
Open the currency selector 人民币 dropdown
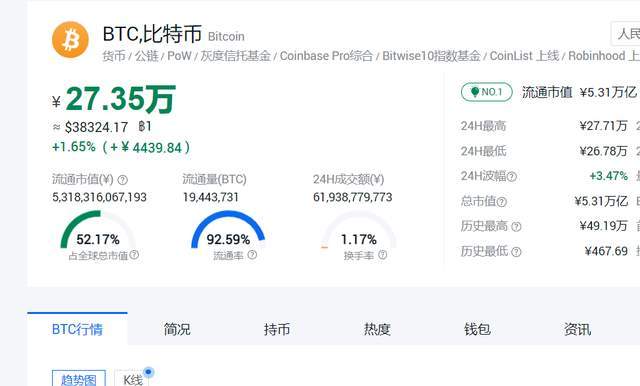point(625,33)
